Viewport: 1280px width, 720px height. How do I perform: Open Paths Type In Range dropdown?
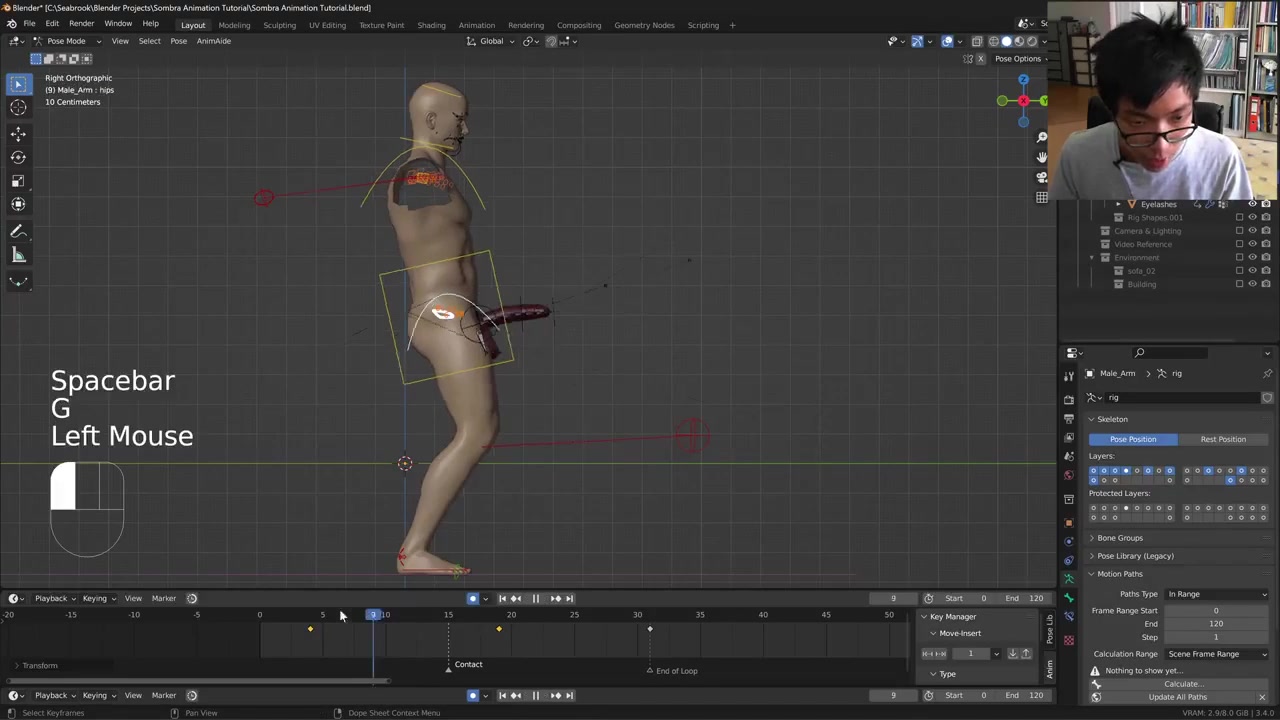pos(1217,594)
